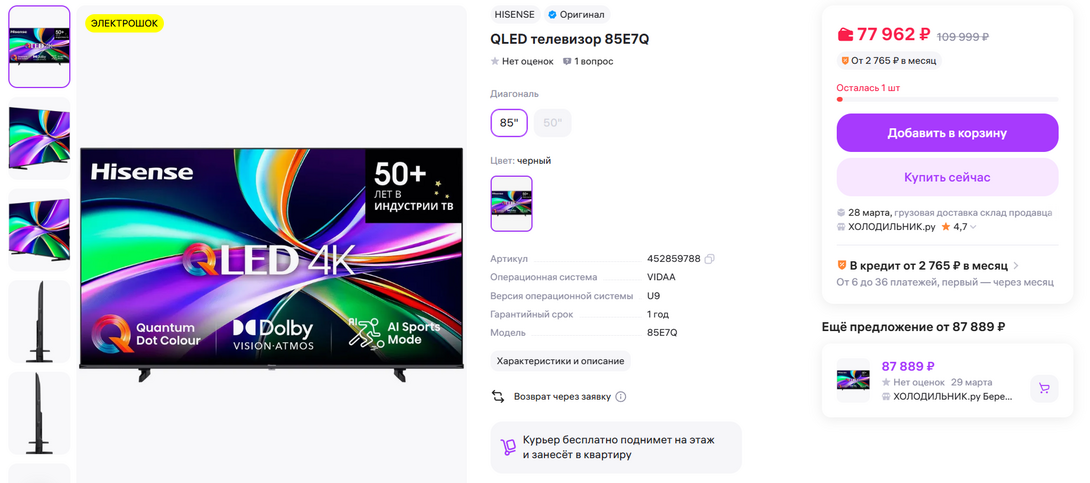Select the 85" diagonal option
Screen dimensions: 1090x483
(x=509, y=123)
